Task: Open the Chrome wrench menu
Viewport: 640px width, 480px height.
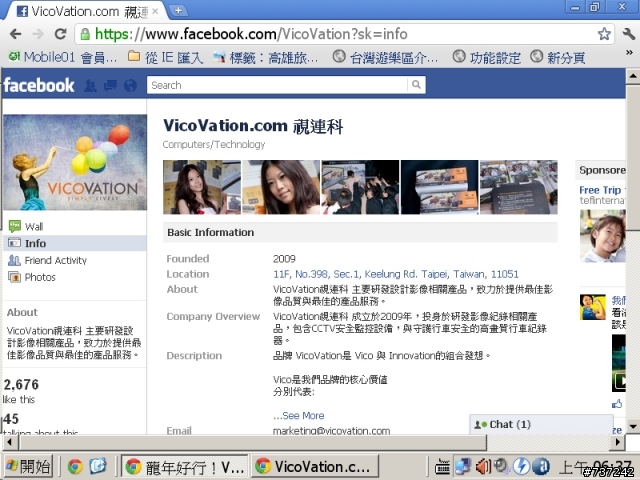Action: click(x=629, y=34)
